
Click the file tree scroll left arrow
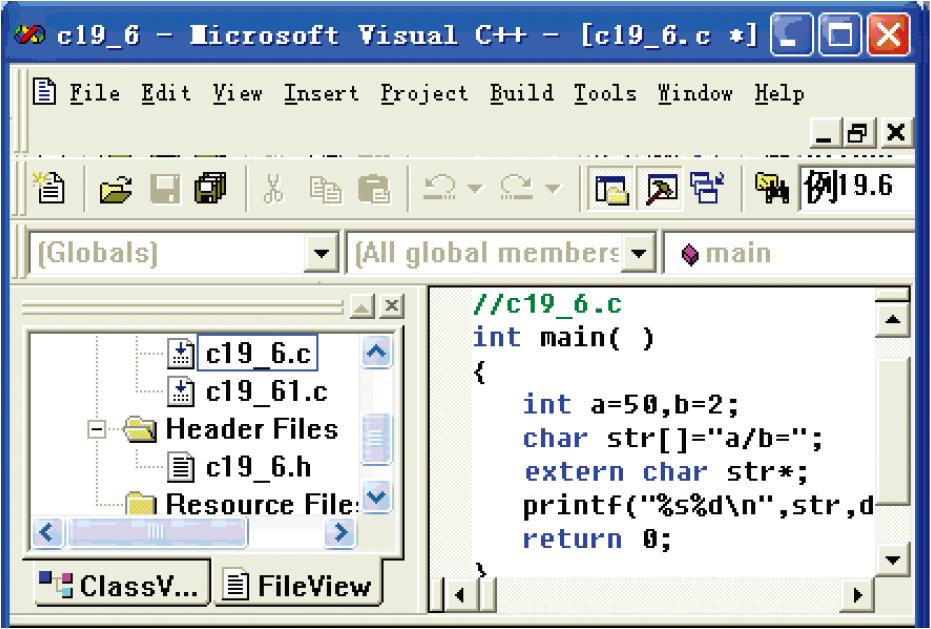pos(48,532)
